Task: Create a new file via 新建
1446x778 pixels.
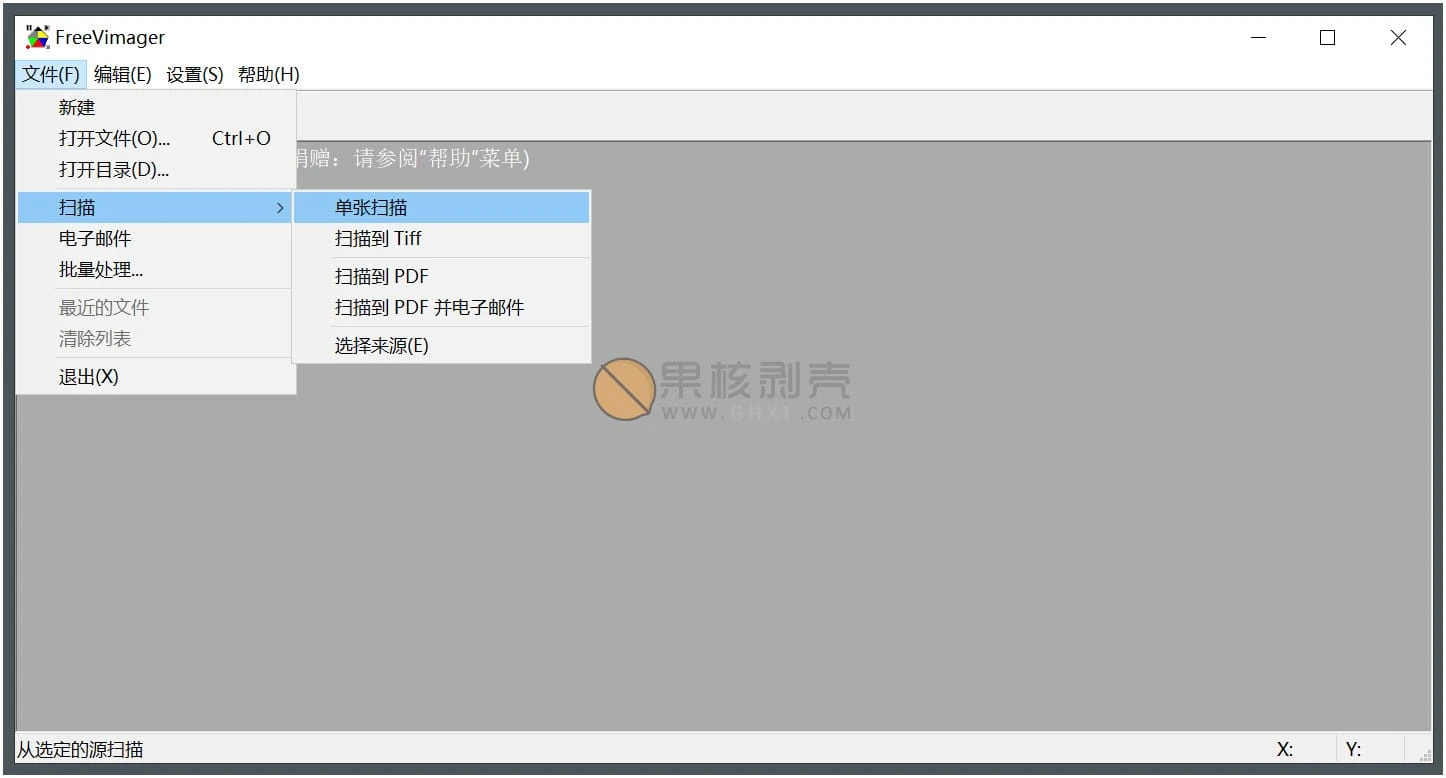Action: (78, 107)
